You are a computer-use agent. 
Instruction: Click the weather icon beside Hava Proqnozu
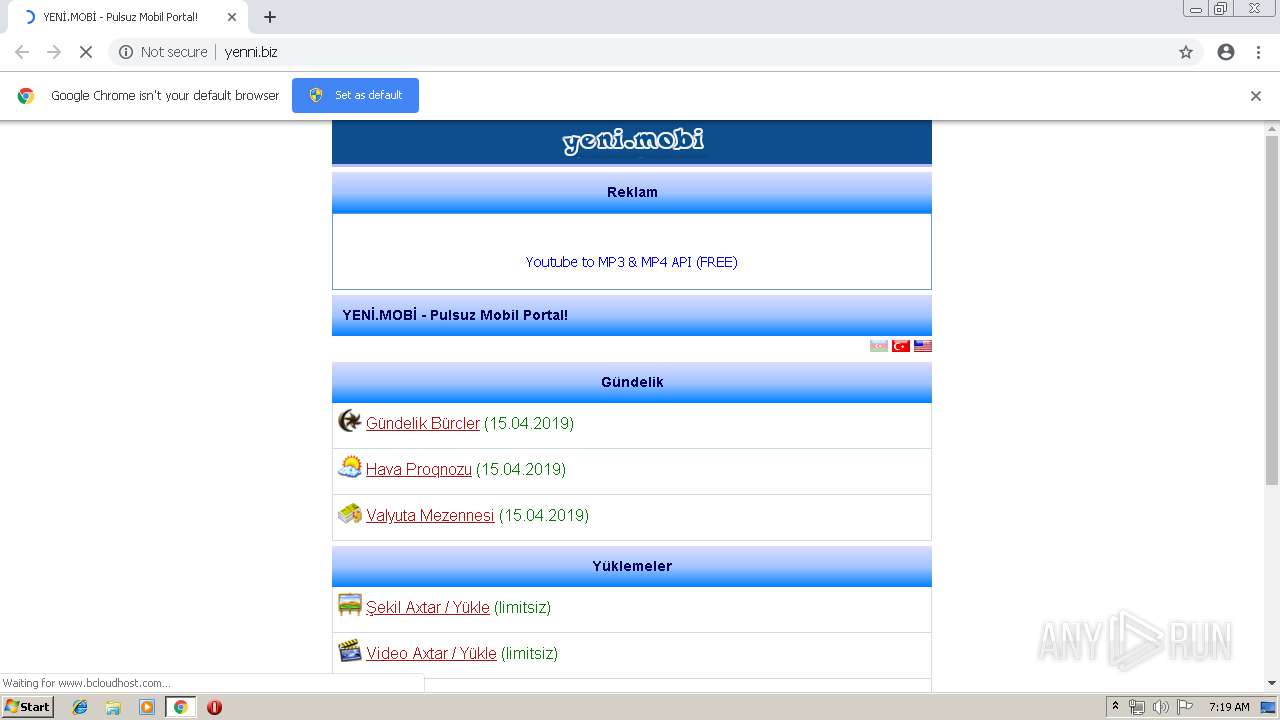[349, 467]
